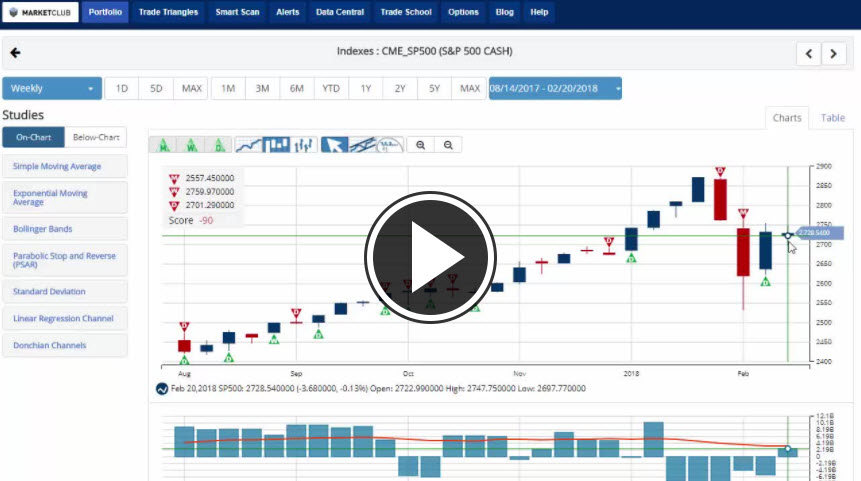Switch to On-Chart studies
The height and width of the screenshot is (481, 861).
[33, 137]
